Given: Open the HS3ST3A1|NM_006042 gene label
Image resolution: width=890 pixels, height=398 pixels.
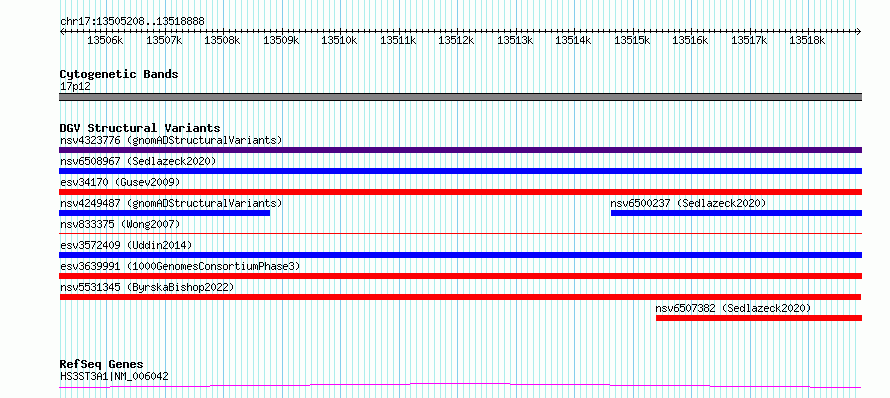Looking at the screenshot, I should [114, 376].
